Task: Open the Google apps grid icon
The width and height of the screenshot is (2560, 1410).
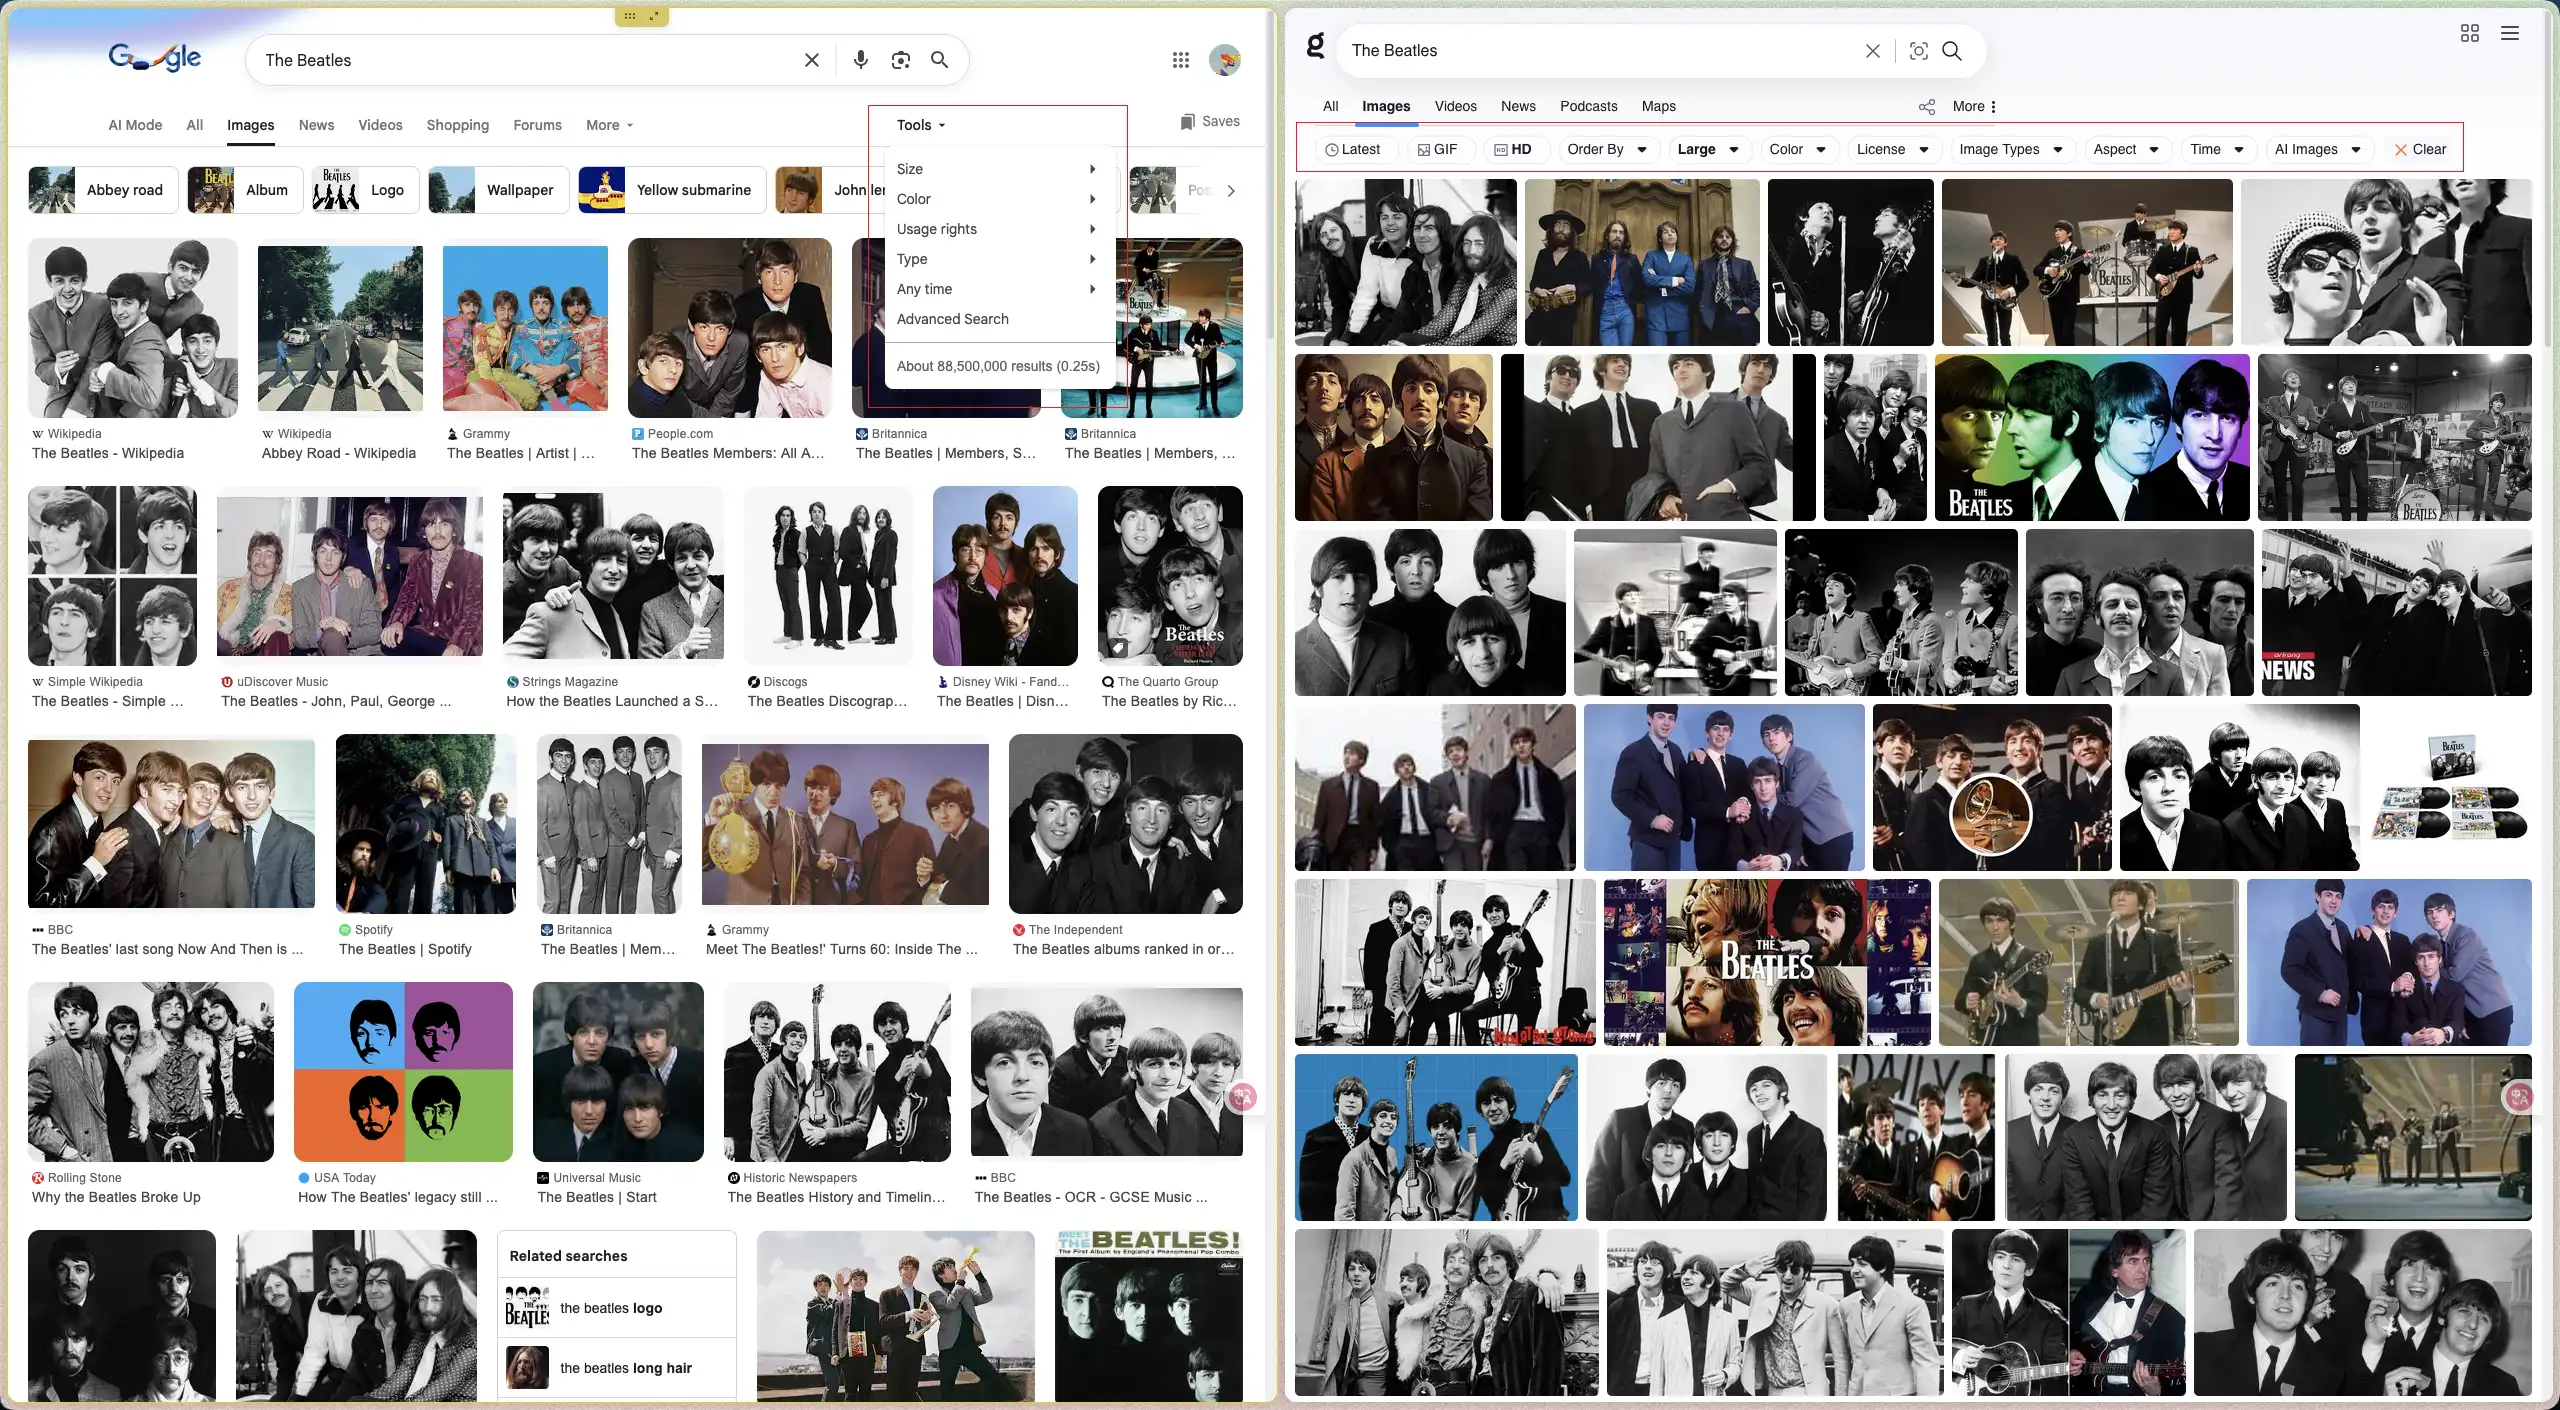Action: 1181,60
